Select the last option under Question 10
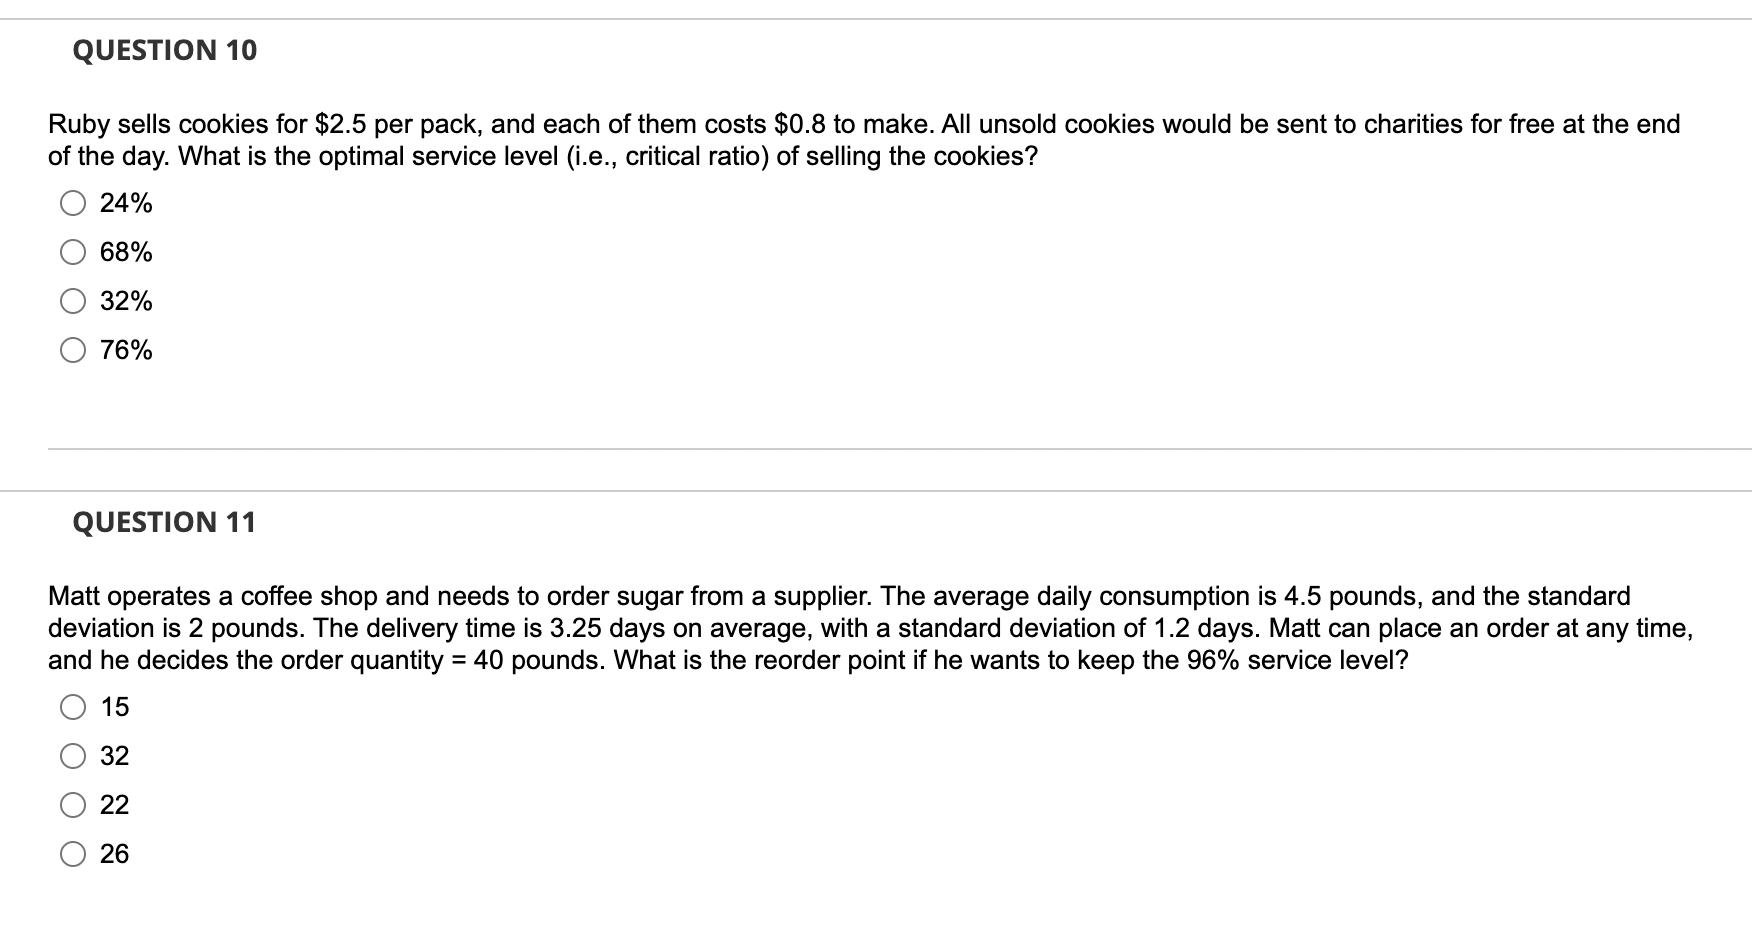The height and width of the screenshot is (944, 1752). (x=73, y=350)
